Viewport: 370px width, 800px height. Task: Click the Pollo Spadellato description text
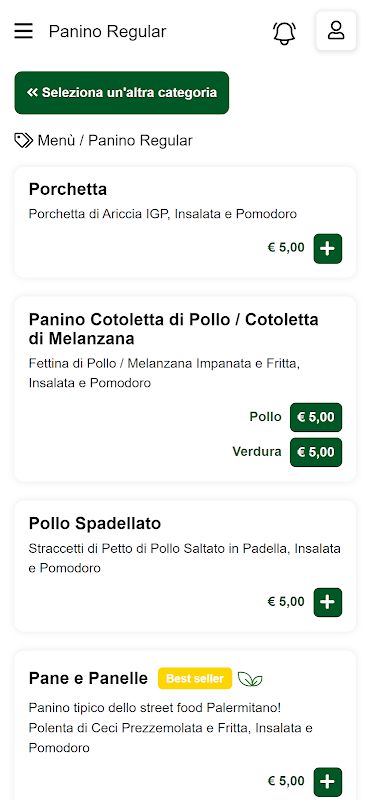coord(185,558)
